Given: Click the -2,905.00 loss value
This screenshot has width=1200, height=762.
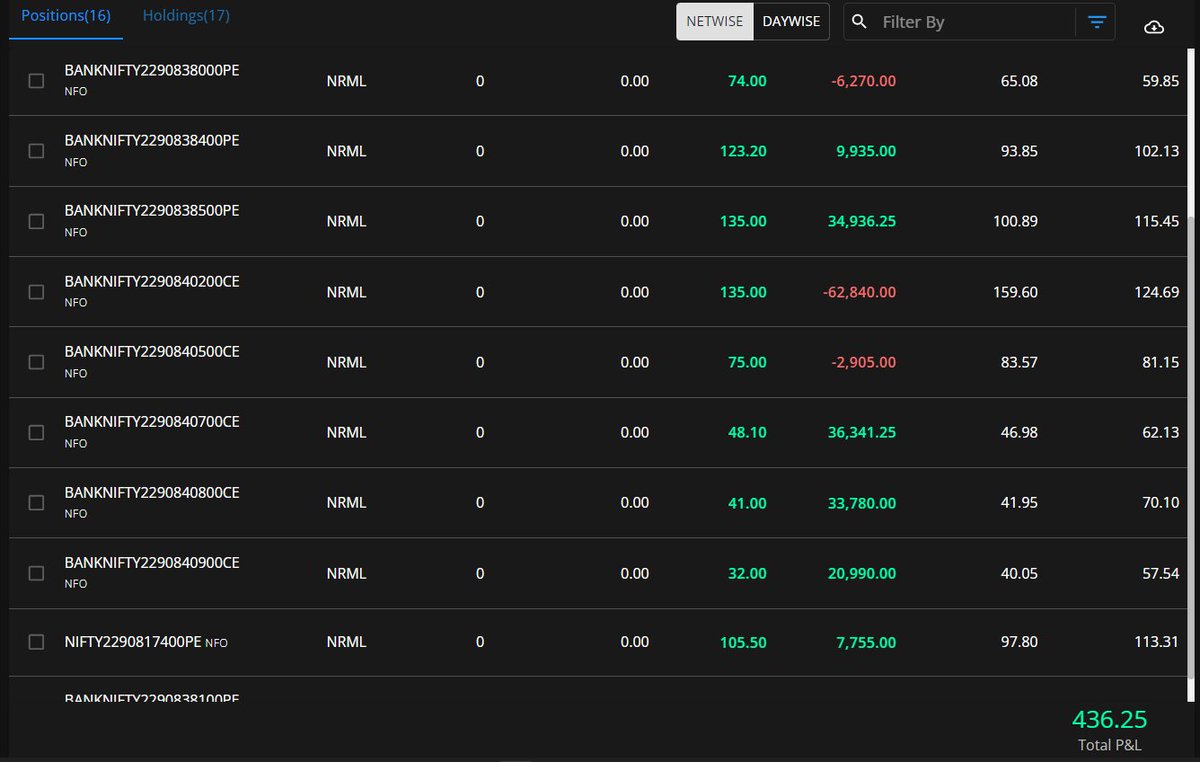Looking at the screenshot, I should tap(863, 362).
